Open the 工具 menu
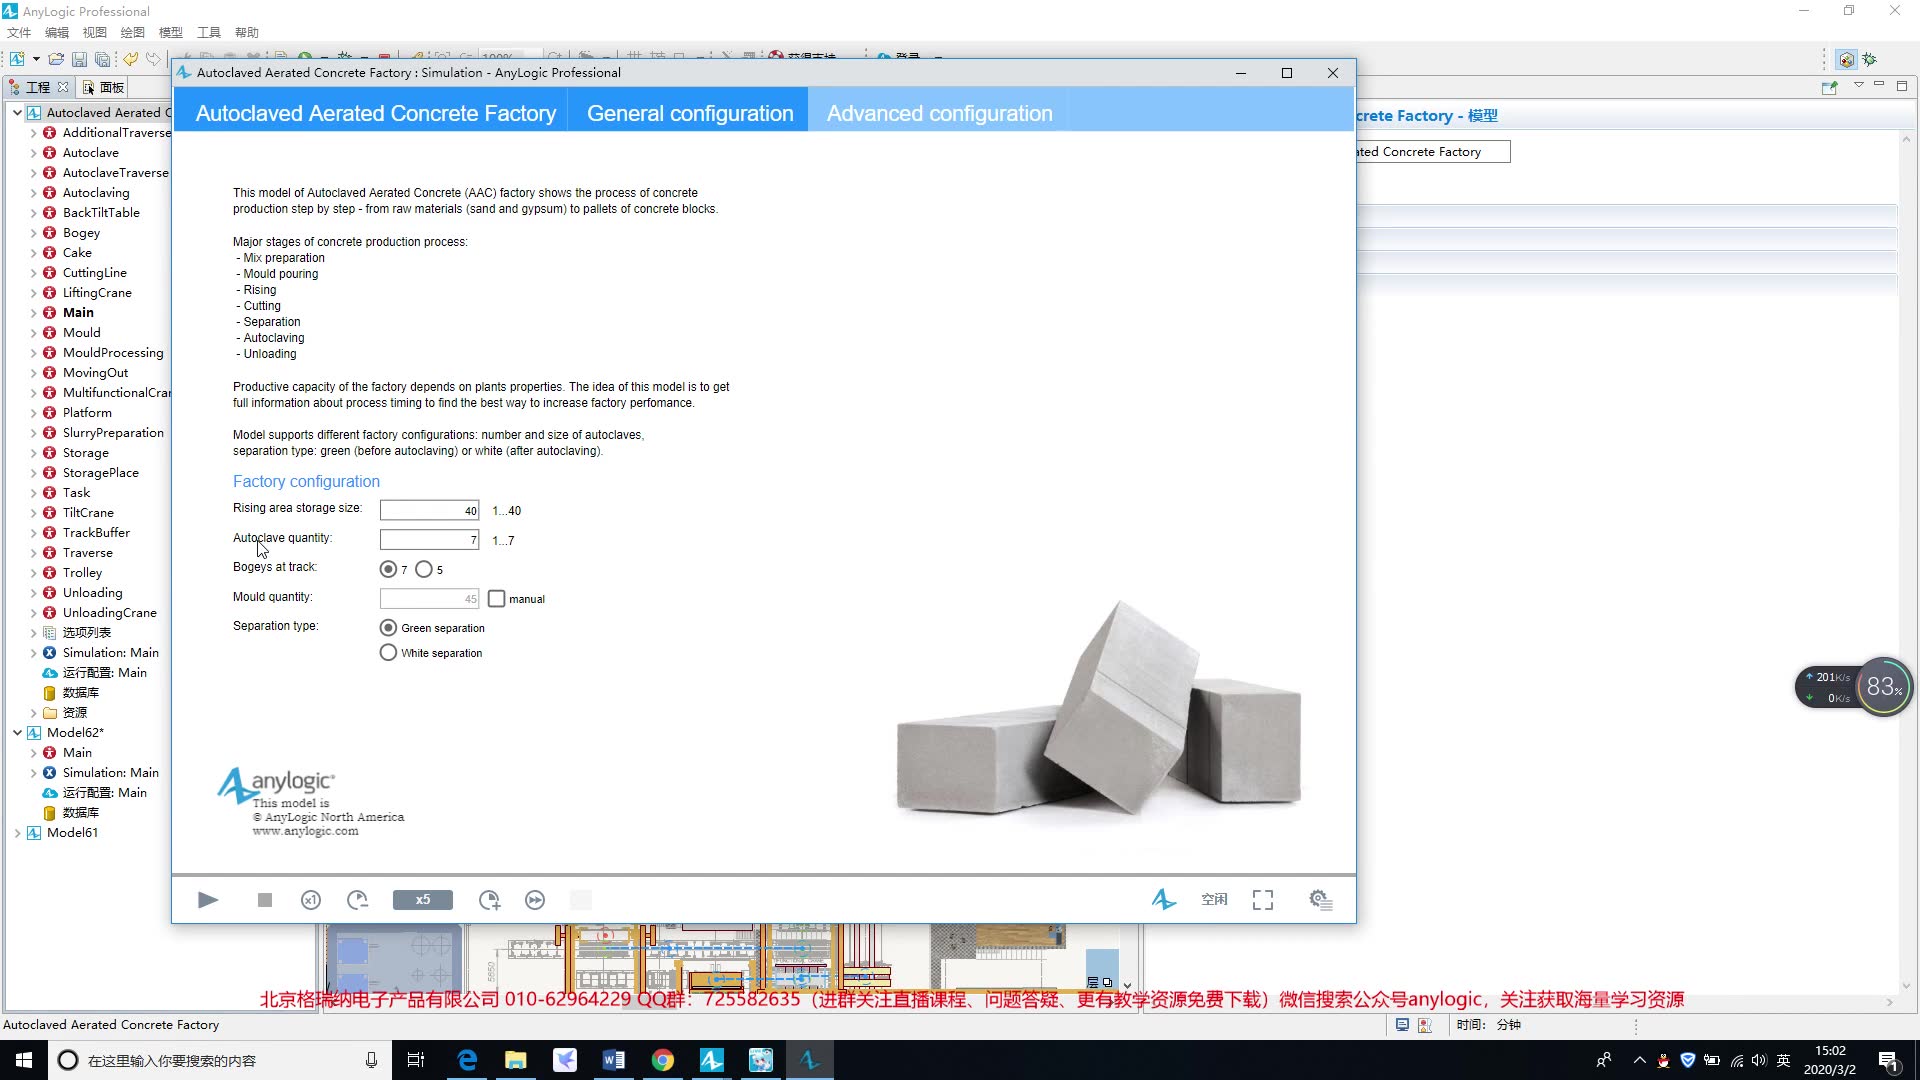Image resolution: width=1920 pixels, height=1080 pixels. click(209, 33)
